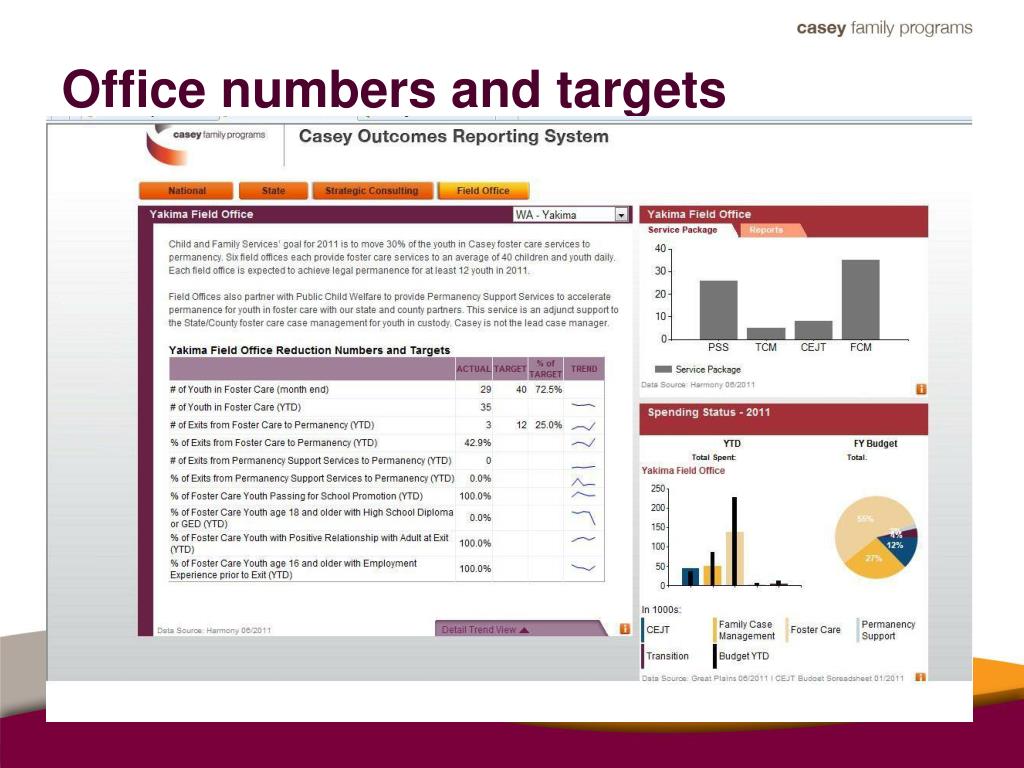Switch to Strategic Consulting tab
The width and height of the screenshot is (1024, 768).
tap(372, 191)
